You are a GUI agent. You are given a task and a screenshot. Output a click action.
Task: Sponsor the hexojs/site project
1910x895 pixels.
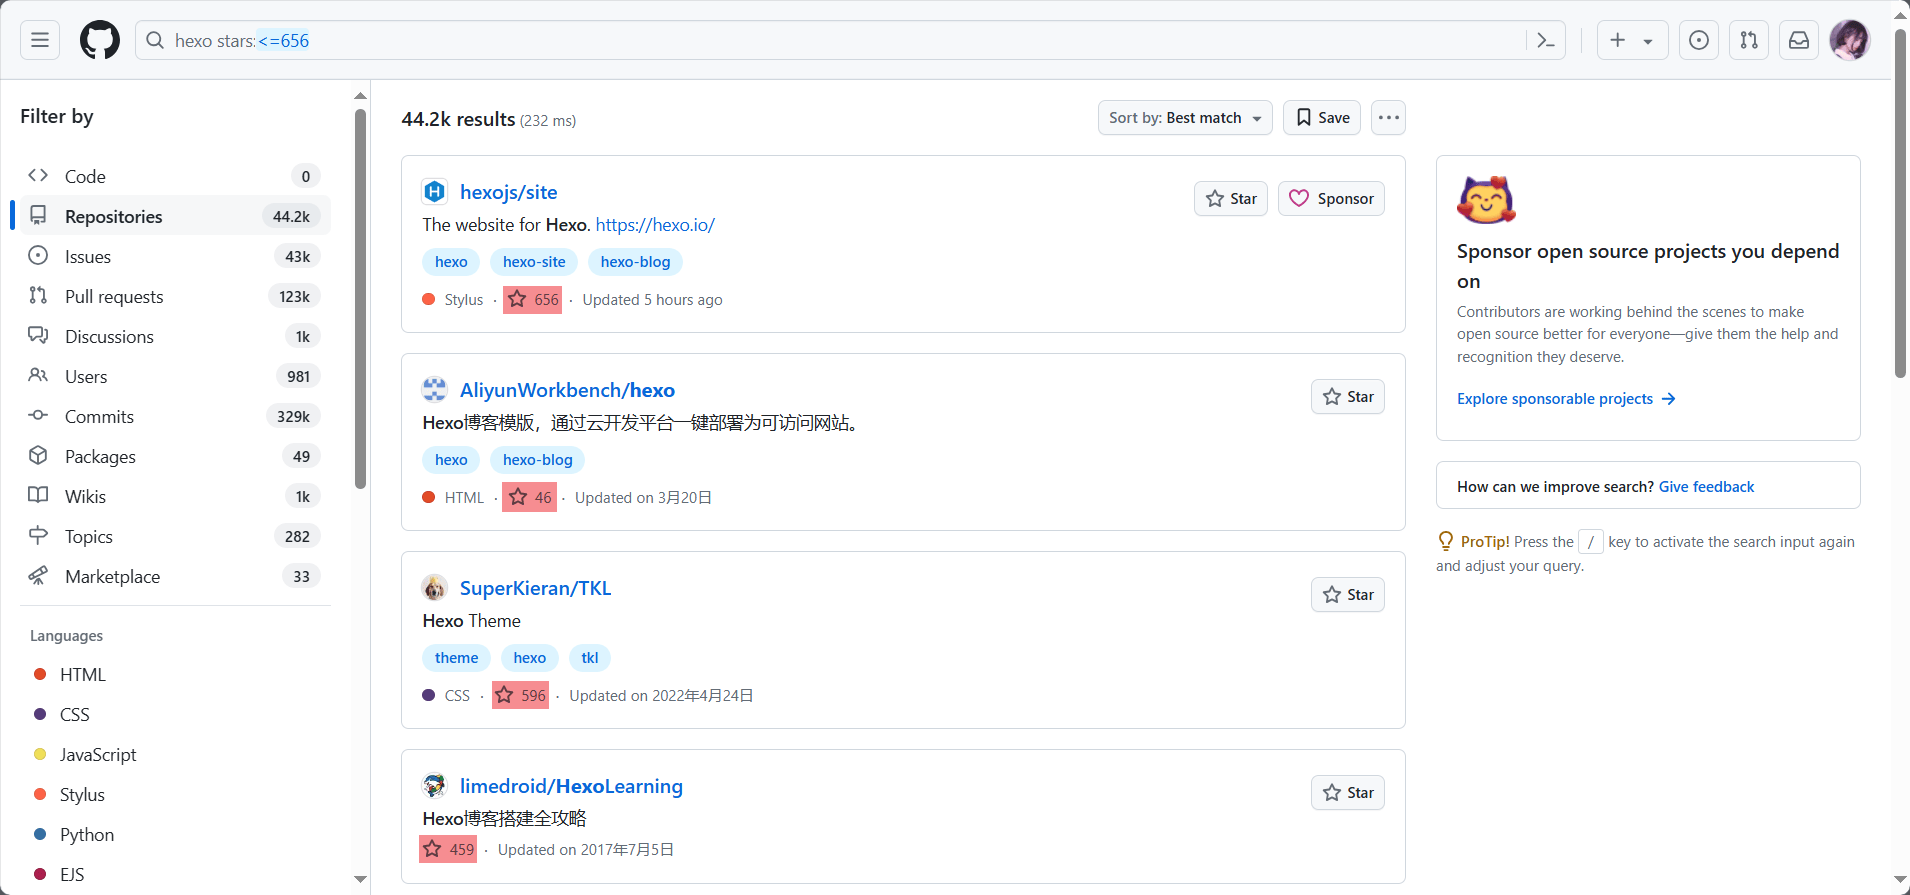pyautogui.click(x=1331, y=199)
